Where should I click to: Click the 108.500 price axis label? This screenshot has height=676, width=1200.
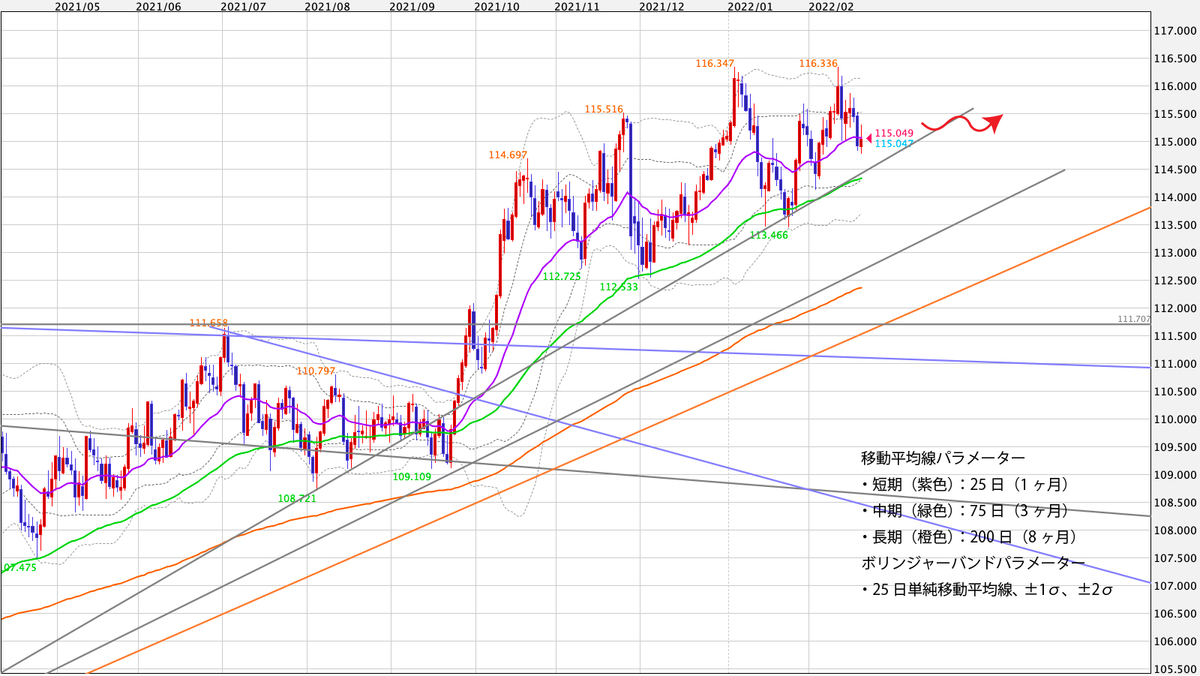[x=1174, y=502]
